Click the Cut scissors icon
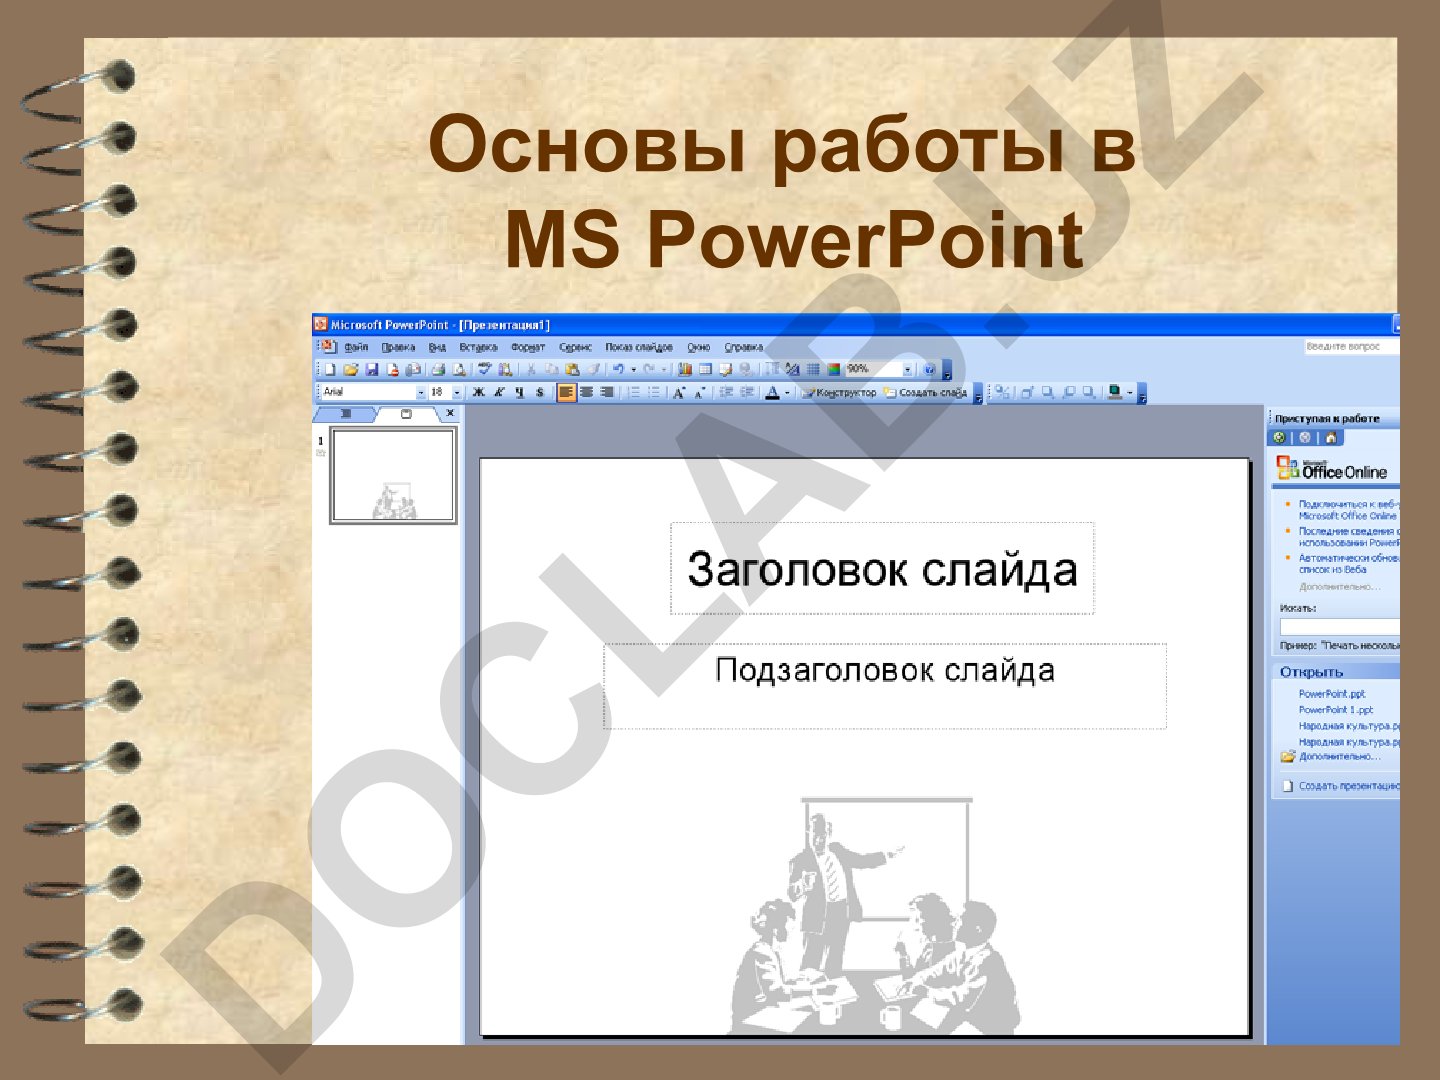Screen dimensions: 1440x1080 531,369
